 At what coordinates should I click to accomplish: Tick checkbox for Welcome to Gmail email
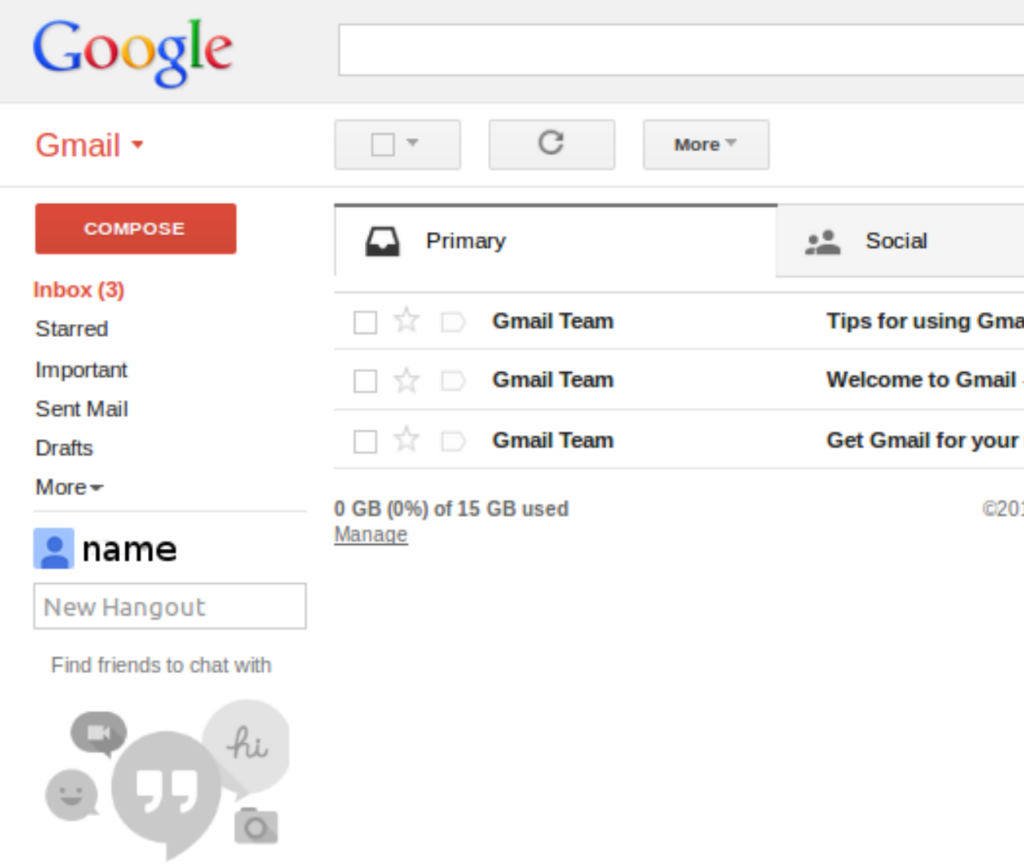[x=365, y=381]
